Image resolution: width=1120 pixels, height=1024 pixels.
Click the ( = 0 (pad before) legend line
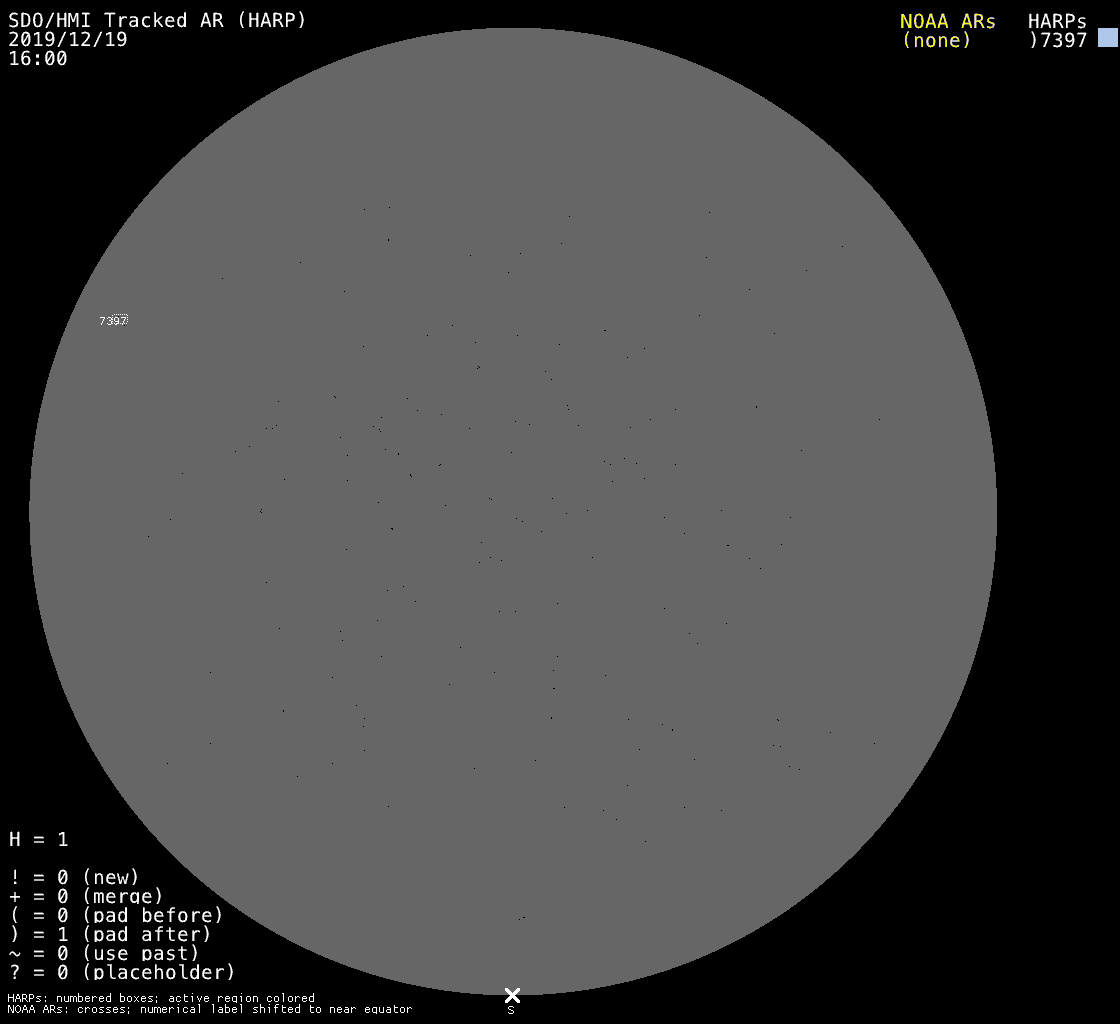116,915
